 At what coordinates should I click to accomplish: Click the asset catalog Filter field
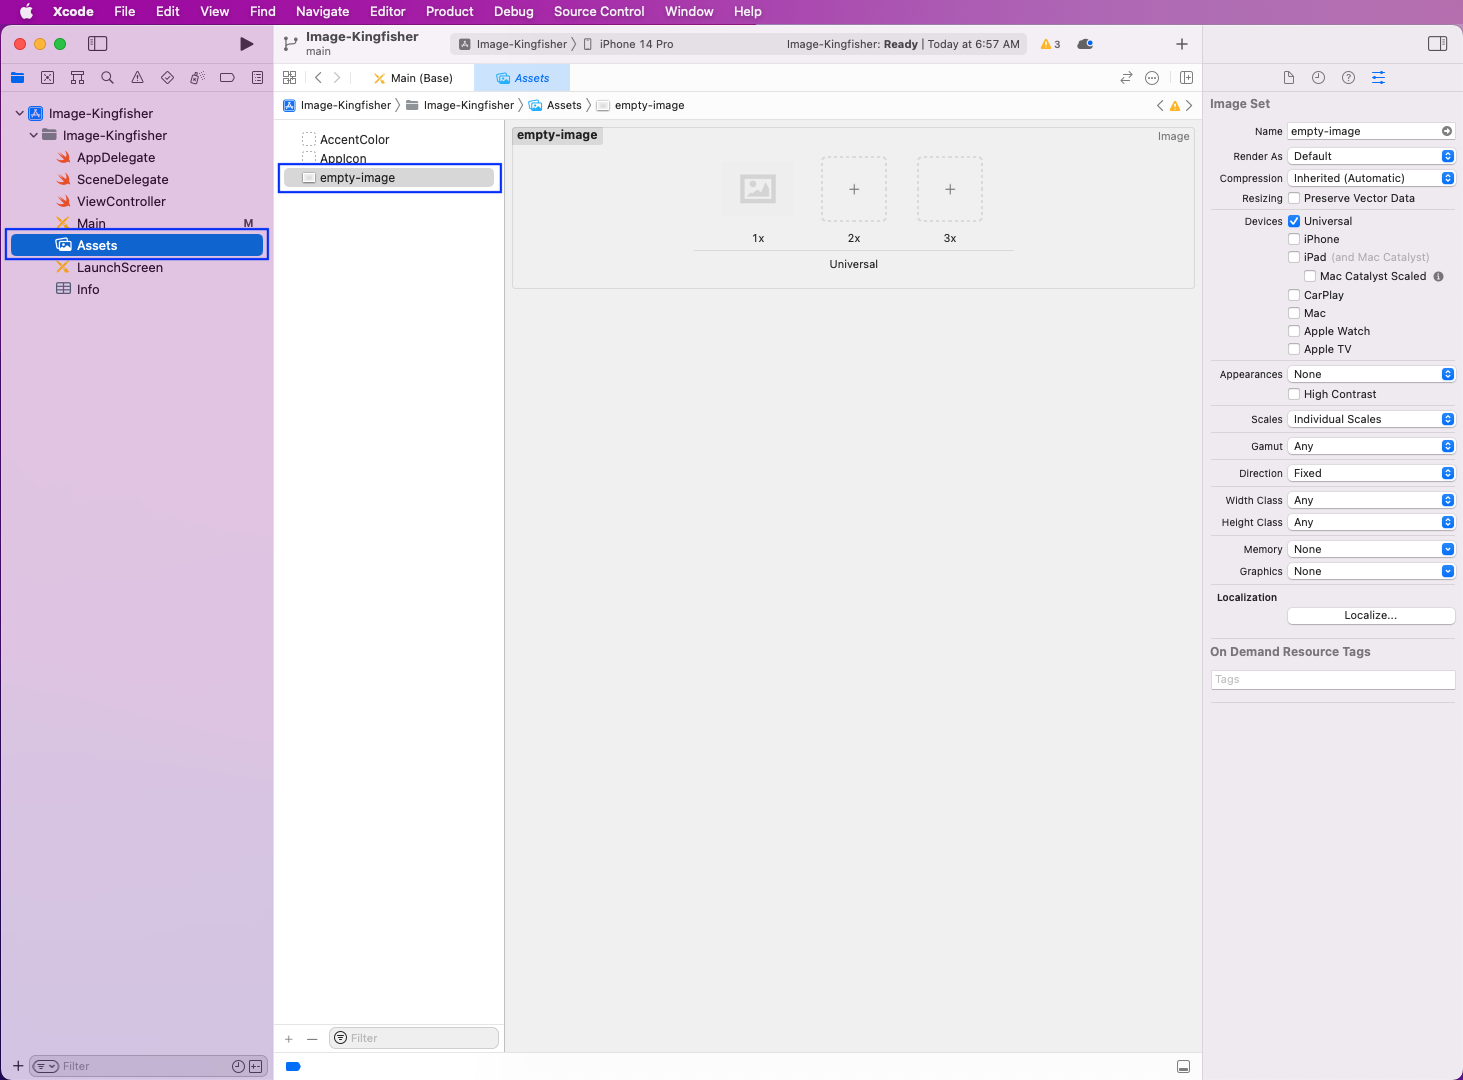pos(414,1038)
